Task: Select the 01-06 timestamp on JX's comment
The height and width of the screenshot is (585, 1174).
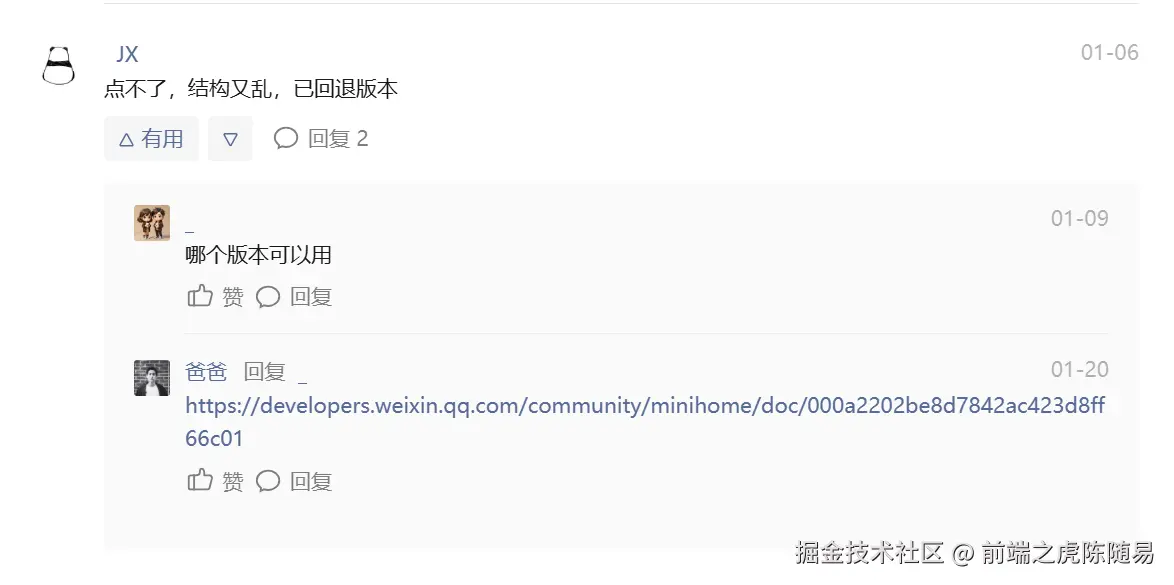Action: click(x=1110, y=52)
